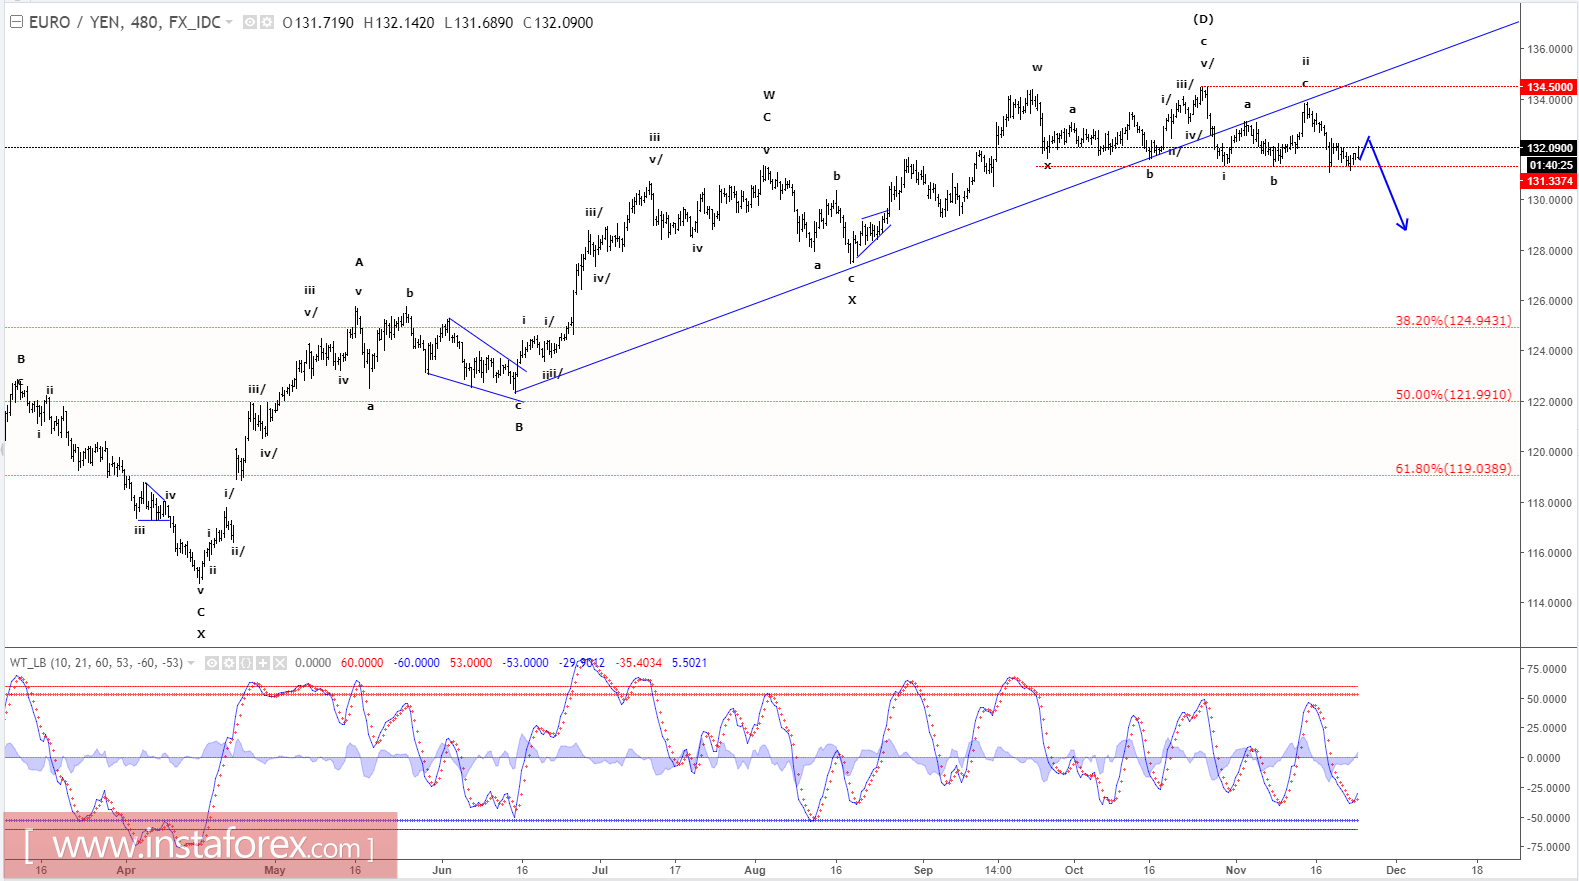Screen dimensions: 1579x881
Task: Click the 120.0000 price axis tick
Action: [1550, 452]
